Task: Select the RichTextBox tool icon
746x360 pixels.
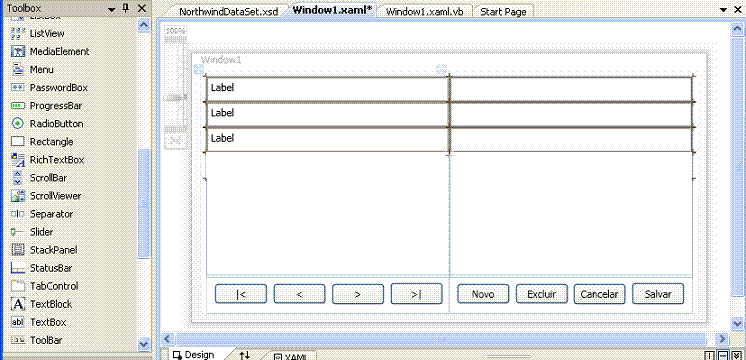Action: pyautogui.click(x=18, y=160)
